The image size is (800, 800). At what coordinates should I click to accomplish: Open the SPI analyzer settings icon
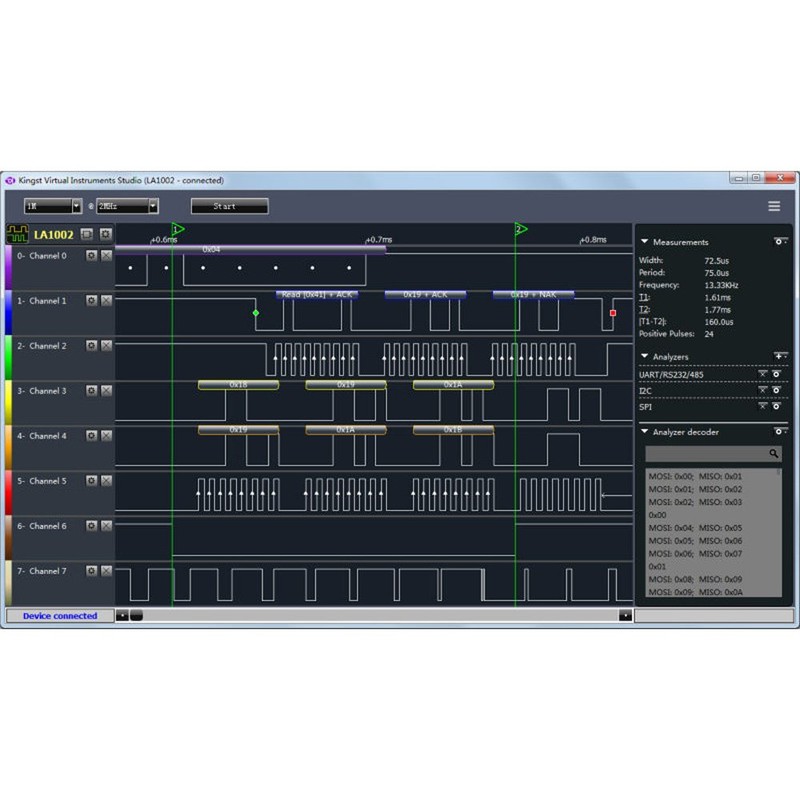[x=776, y=406]
